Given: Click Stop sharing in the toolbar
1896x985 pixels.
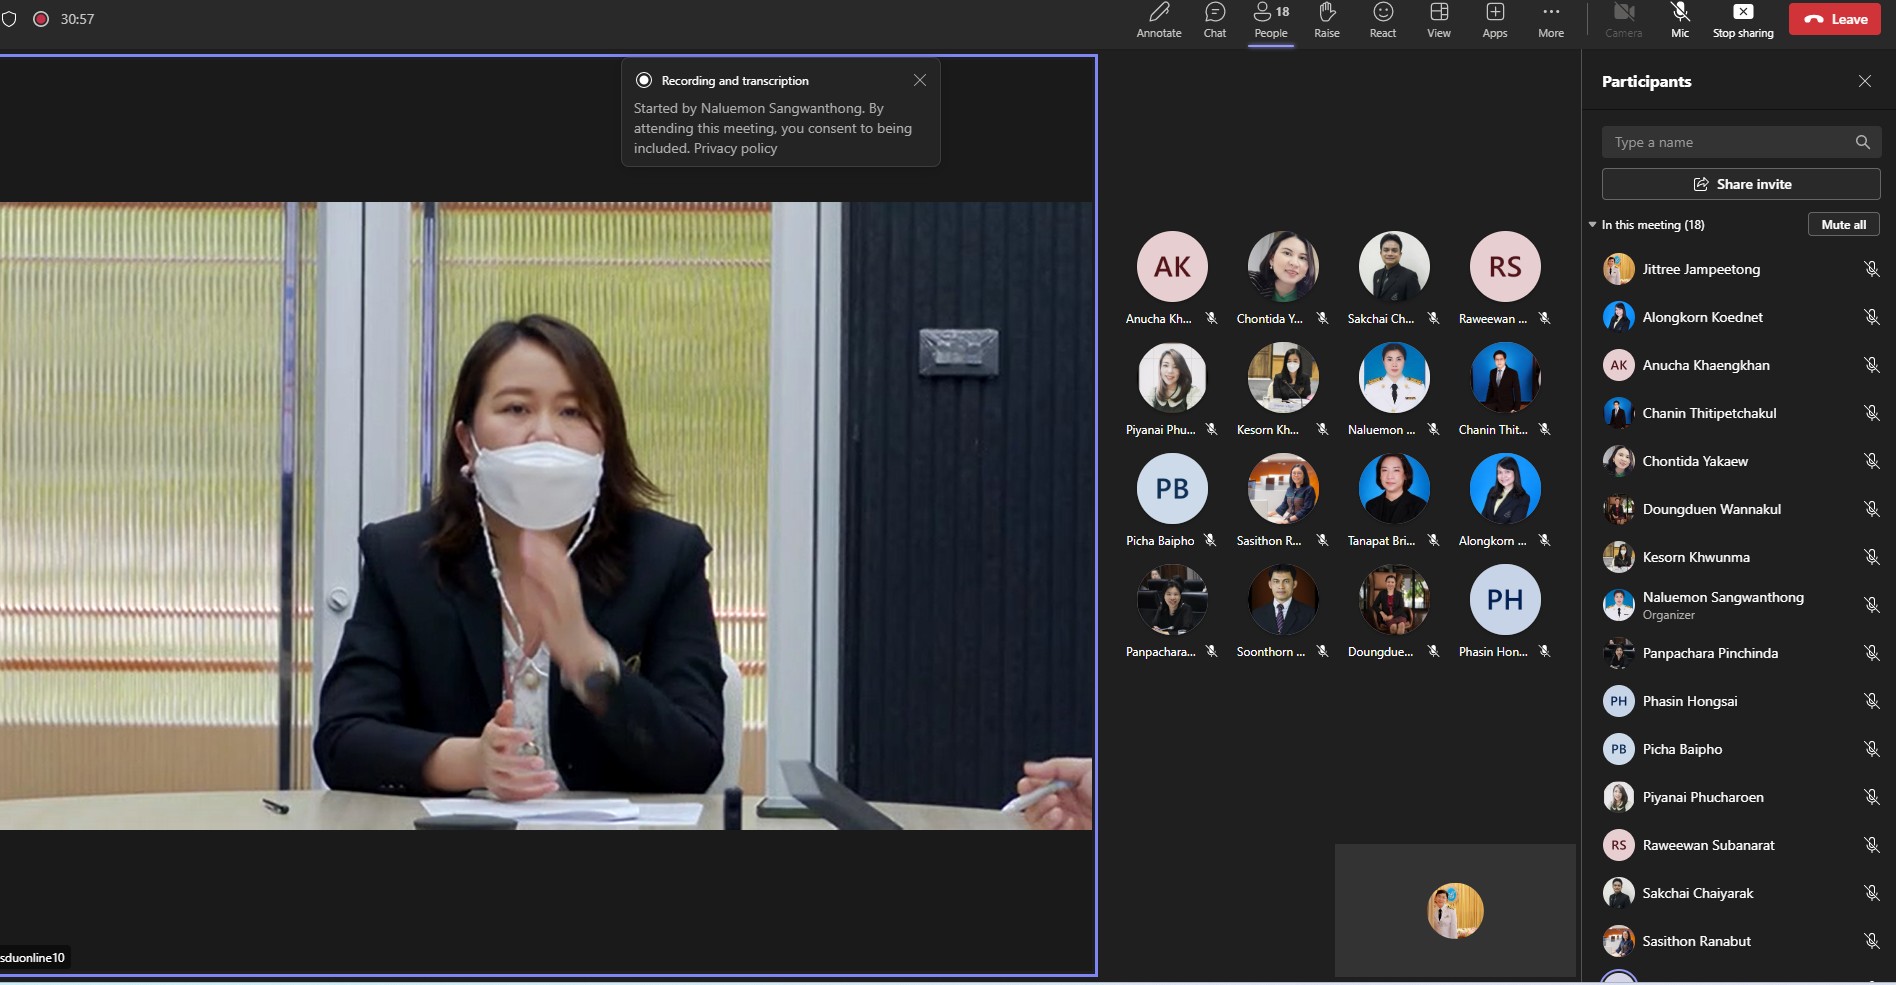Looking at the screenshot, I should 1742,20.
